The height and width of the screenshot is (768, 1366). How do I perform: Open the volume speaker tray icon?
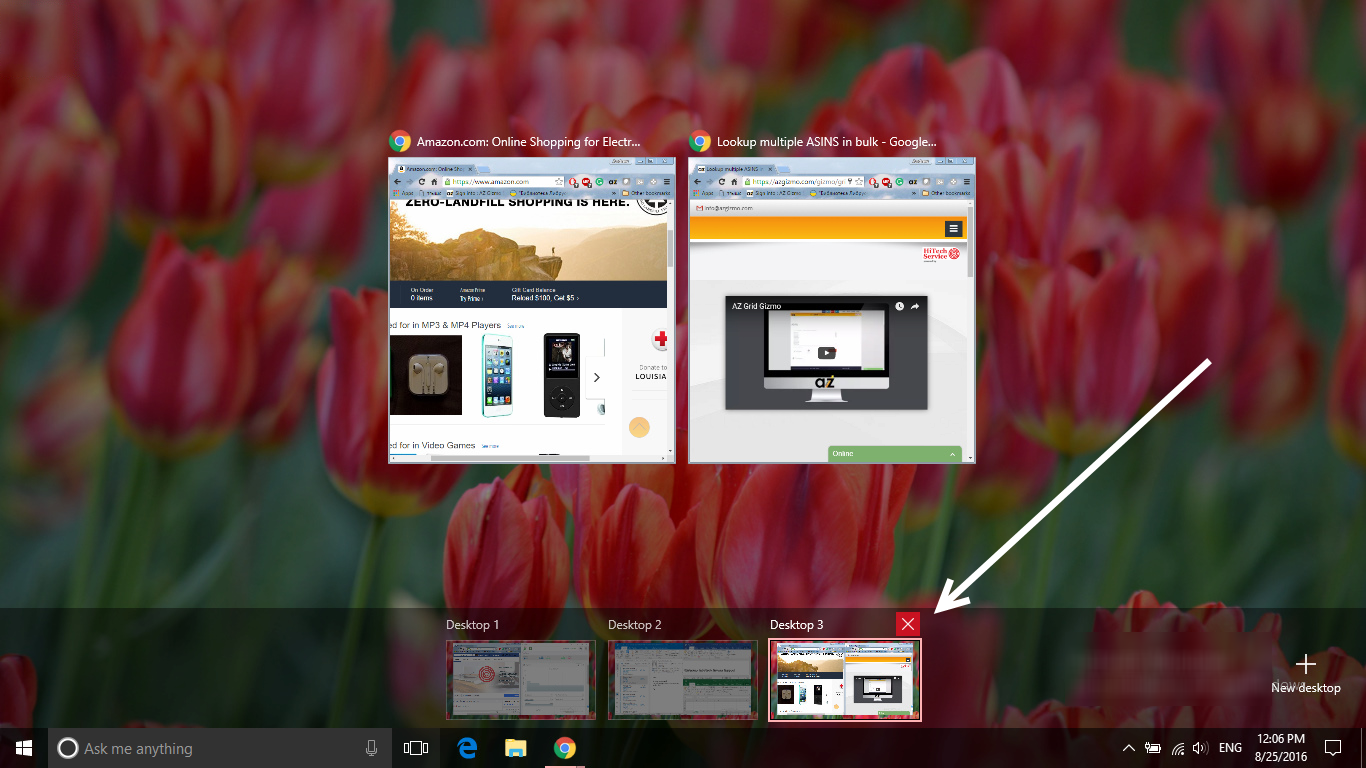pos(1200,748)
